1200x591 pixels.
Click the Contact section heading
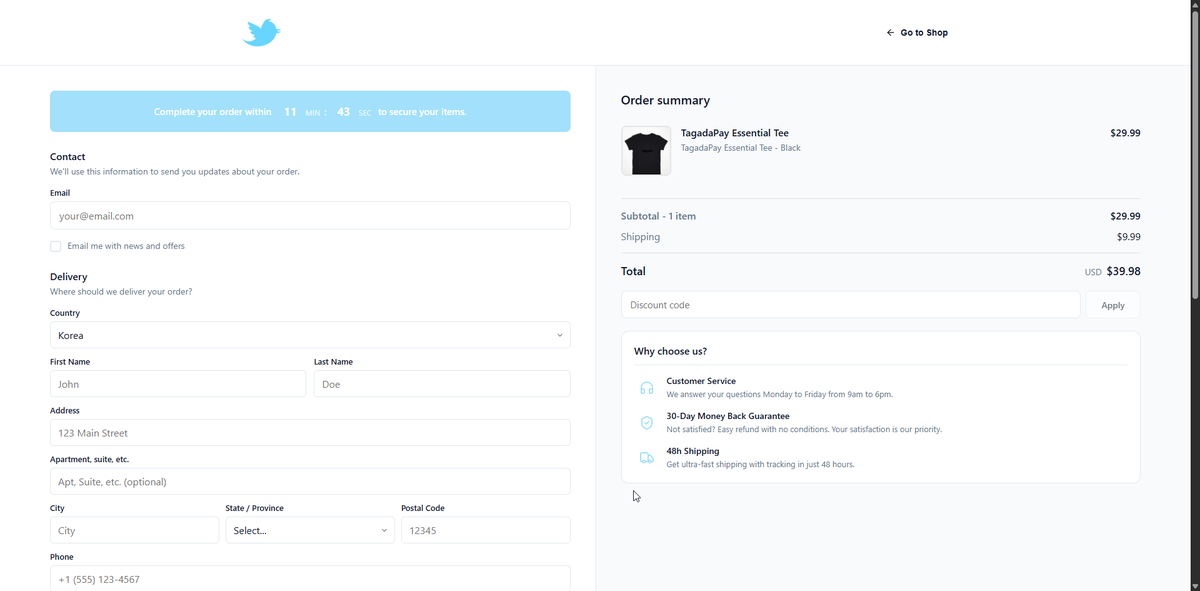pos(68,157)
